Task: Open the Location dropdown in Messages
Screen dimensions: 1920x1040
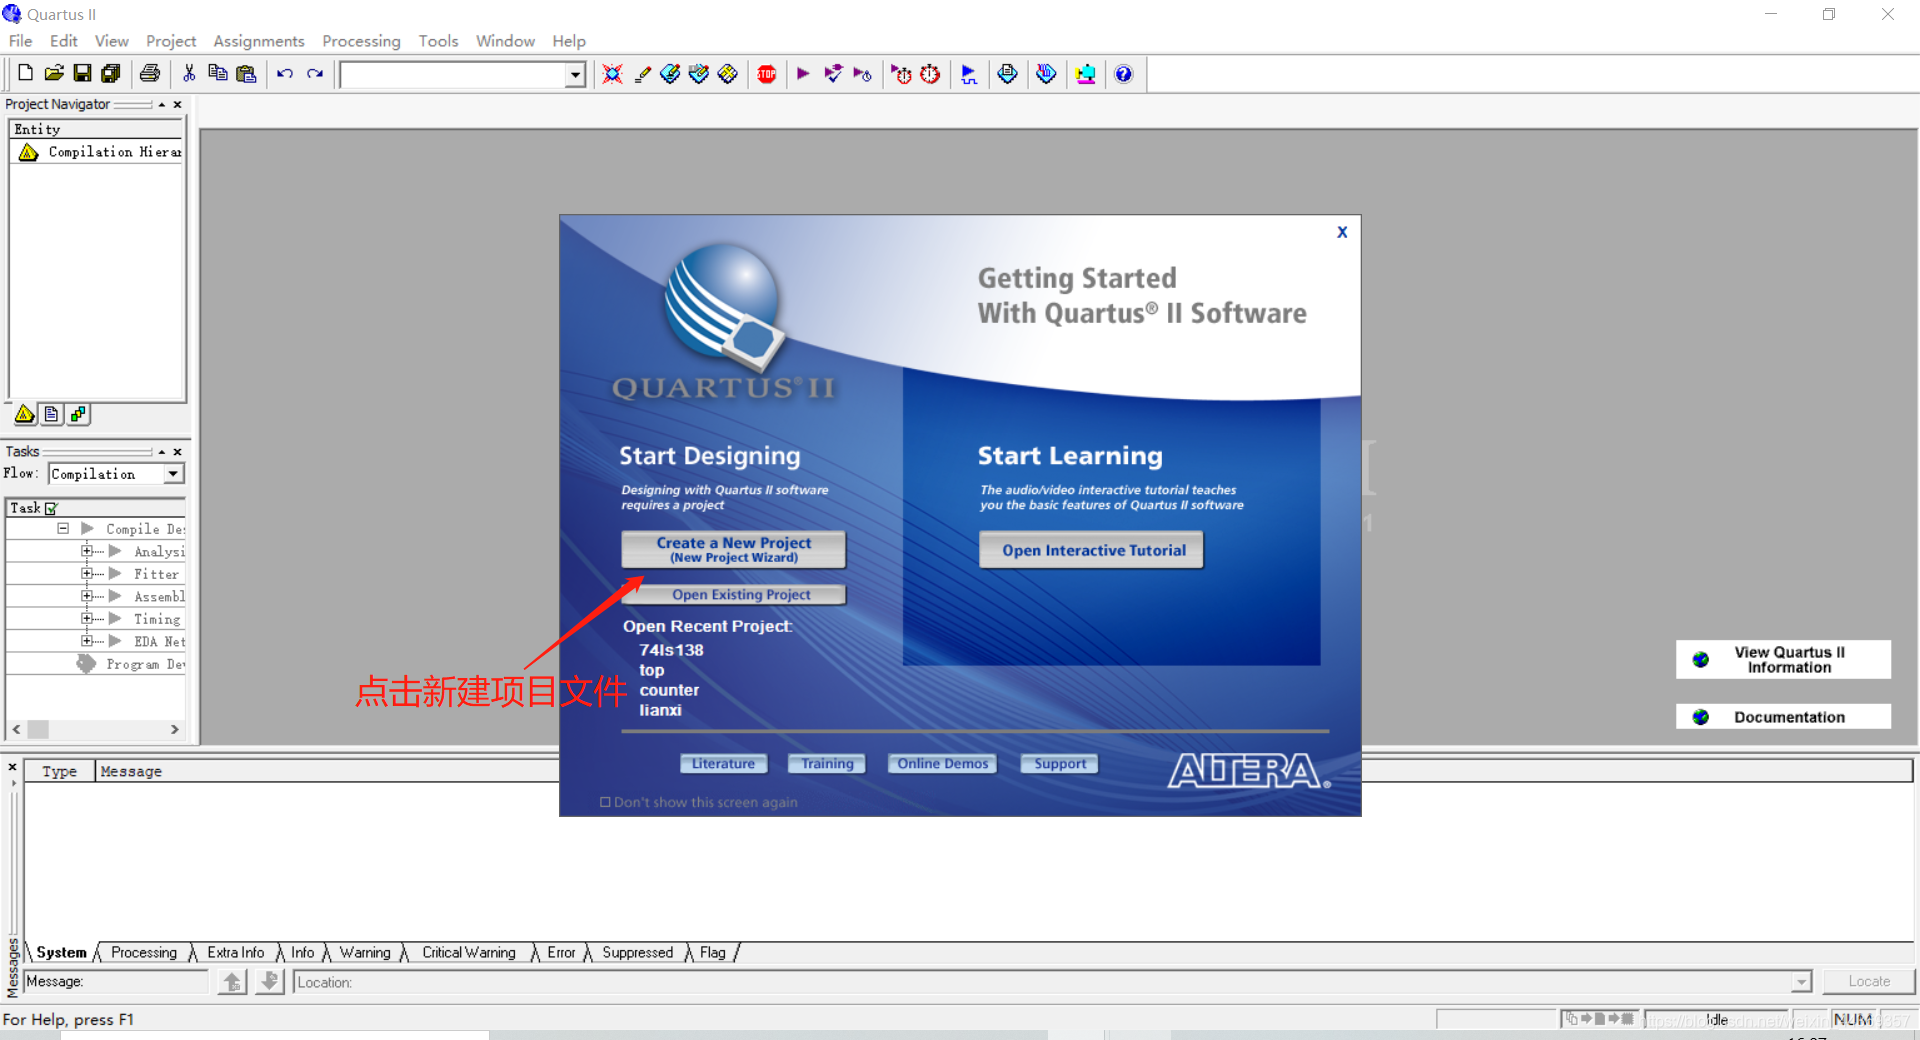Action: point(1801,982)
